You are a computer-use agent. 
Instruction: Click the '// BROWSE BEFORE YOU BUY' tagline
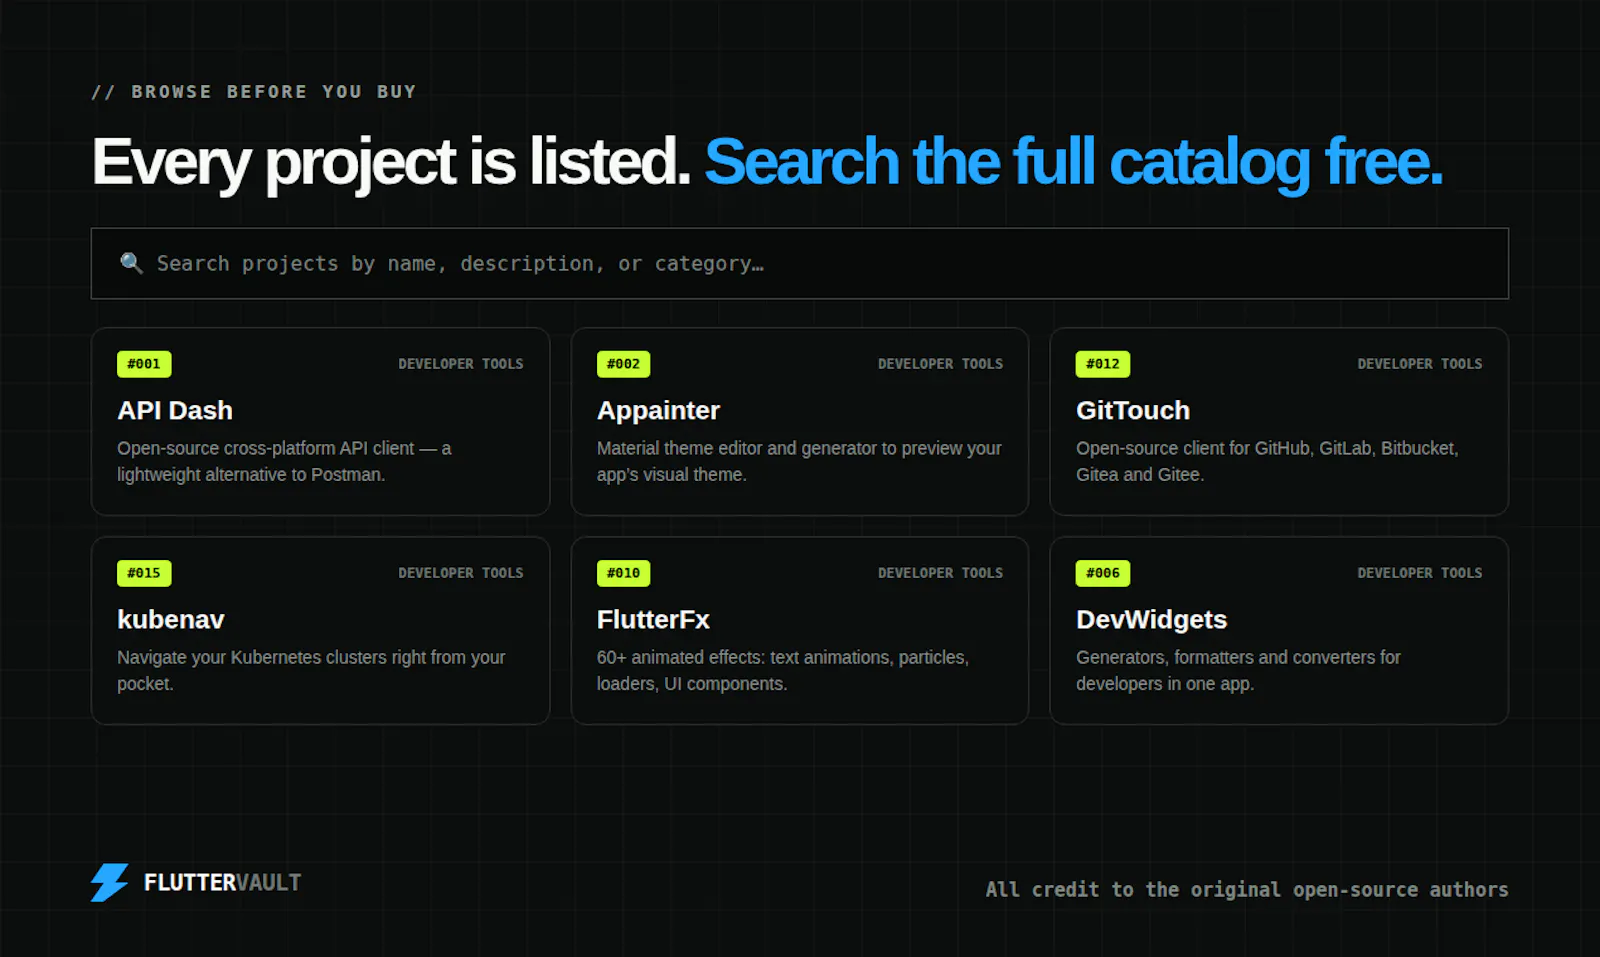tap(254, 92)
